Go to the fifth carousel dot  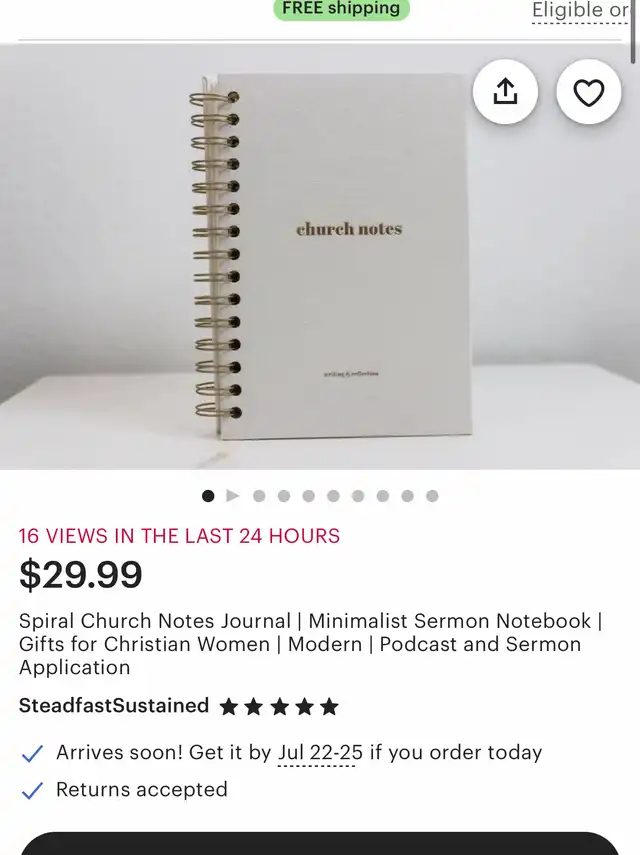point(309,496)
